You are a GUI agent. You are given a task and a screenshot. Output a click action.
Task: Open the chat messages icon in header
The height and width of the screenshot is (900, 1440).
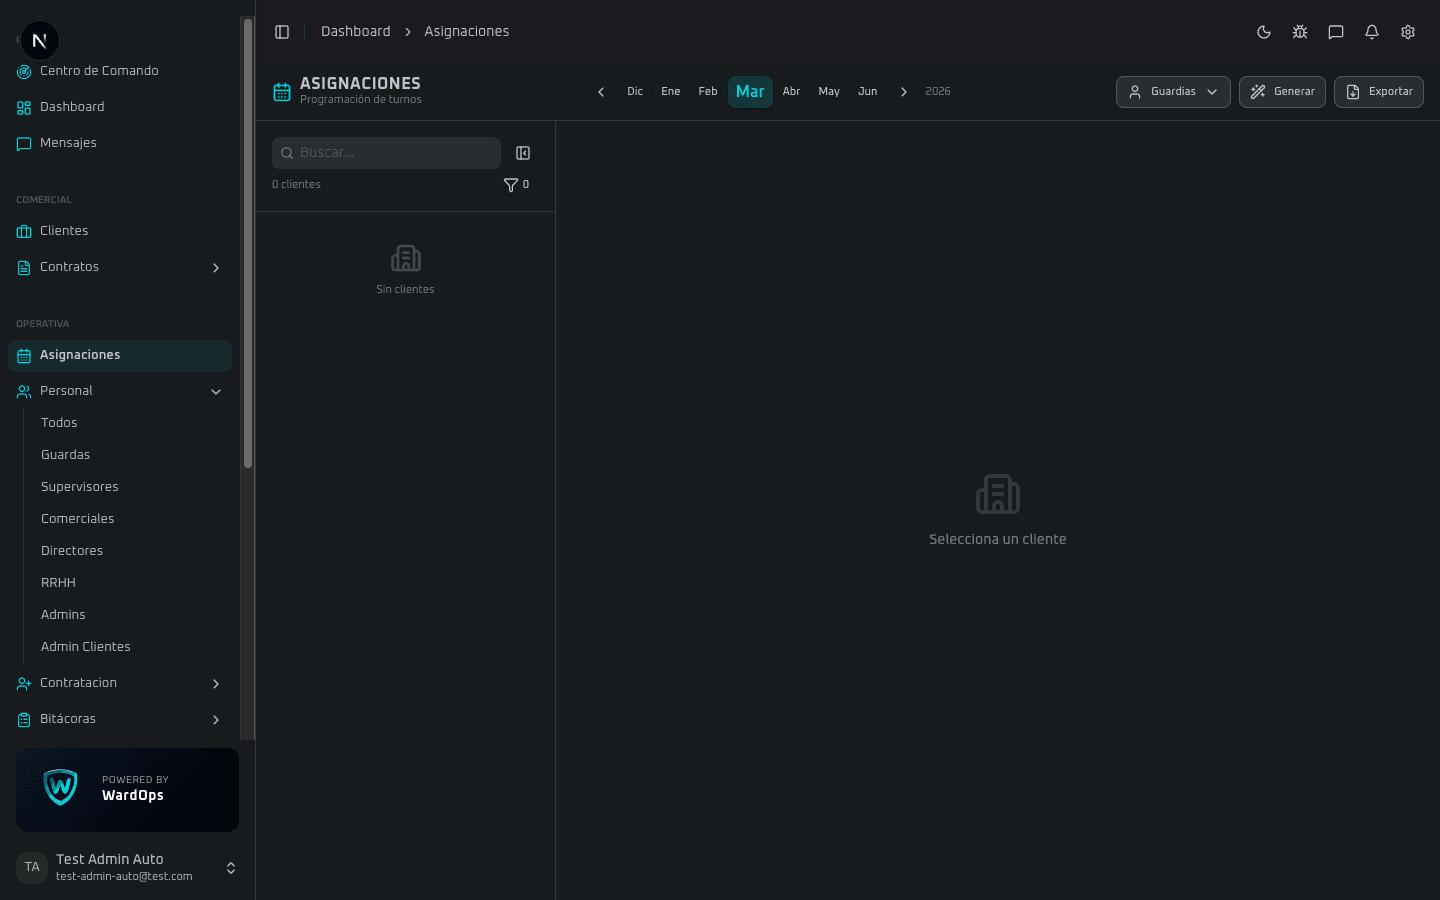pyautogui.click(x=1336, y=32)
